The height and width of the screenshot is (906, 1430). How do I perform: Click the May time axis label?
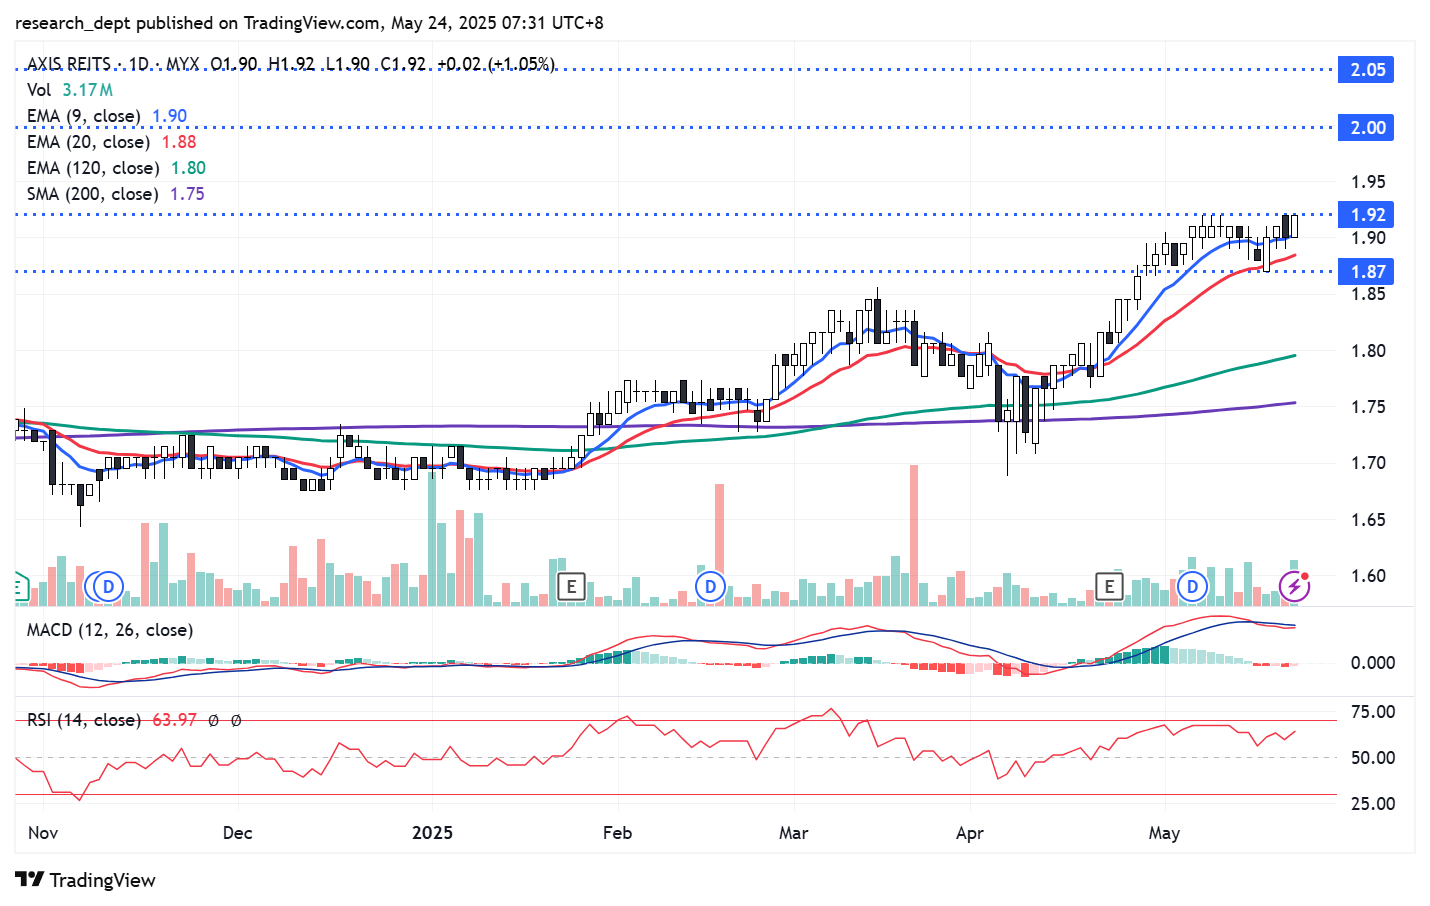click(1164, 833)
